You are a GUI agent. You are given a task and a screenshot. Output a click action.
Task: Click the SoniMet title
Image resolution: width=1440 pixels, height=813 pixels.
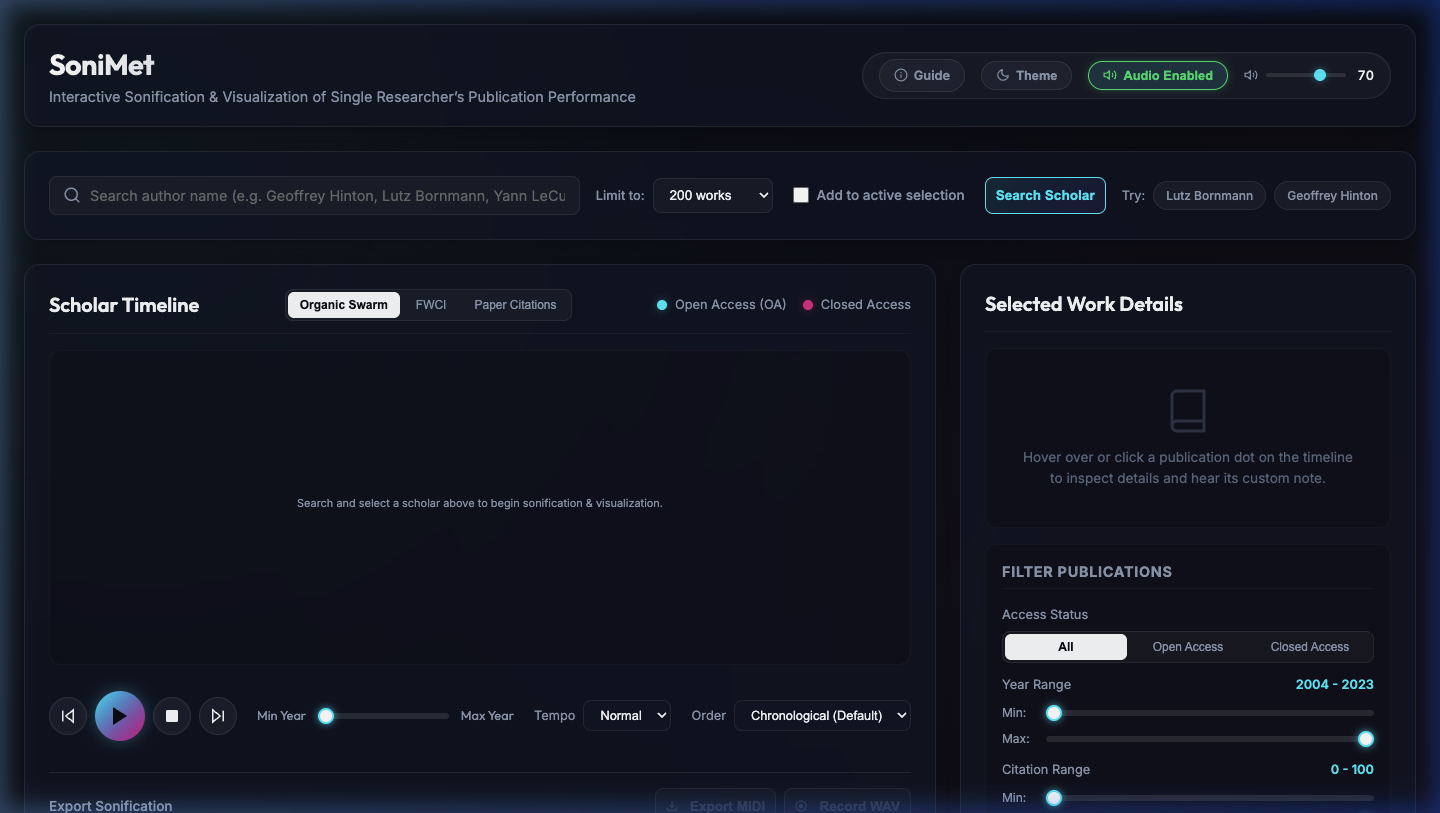pos(102,65)
